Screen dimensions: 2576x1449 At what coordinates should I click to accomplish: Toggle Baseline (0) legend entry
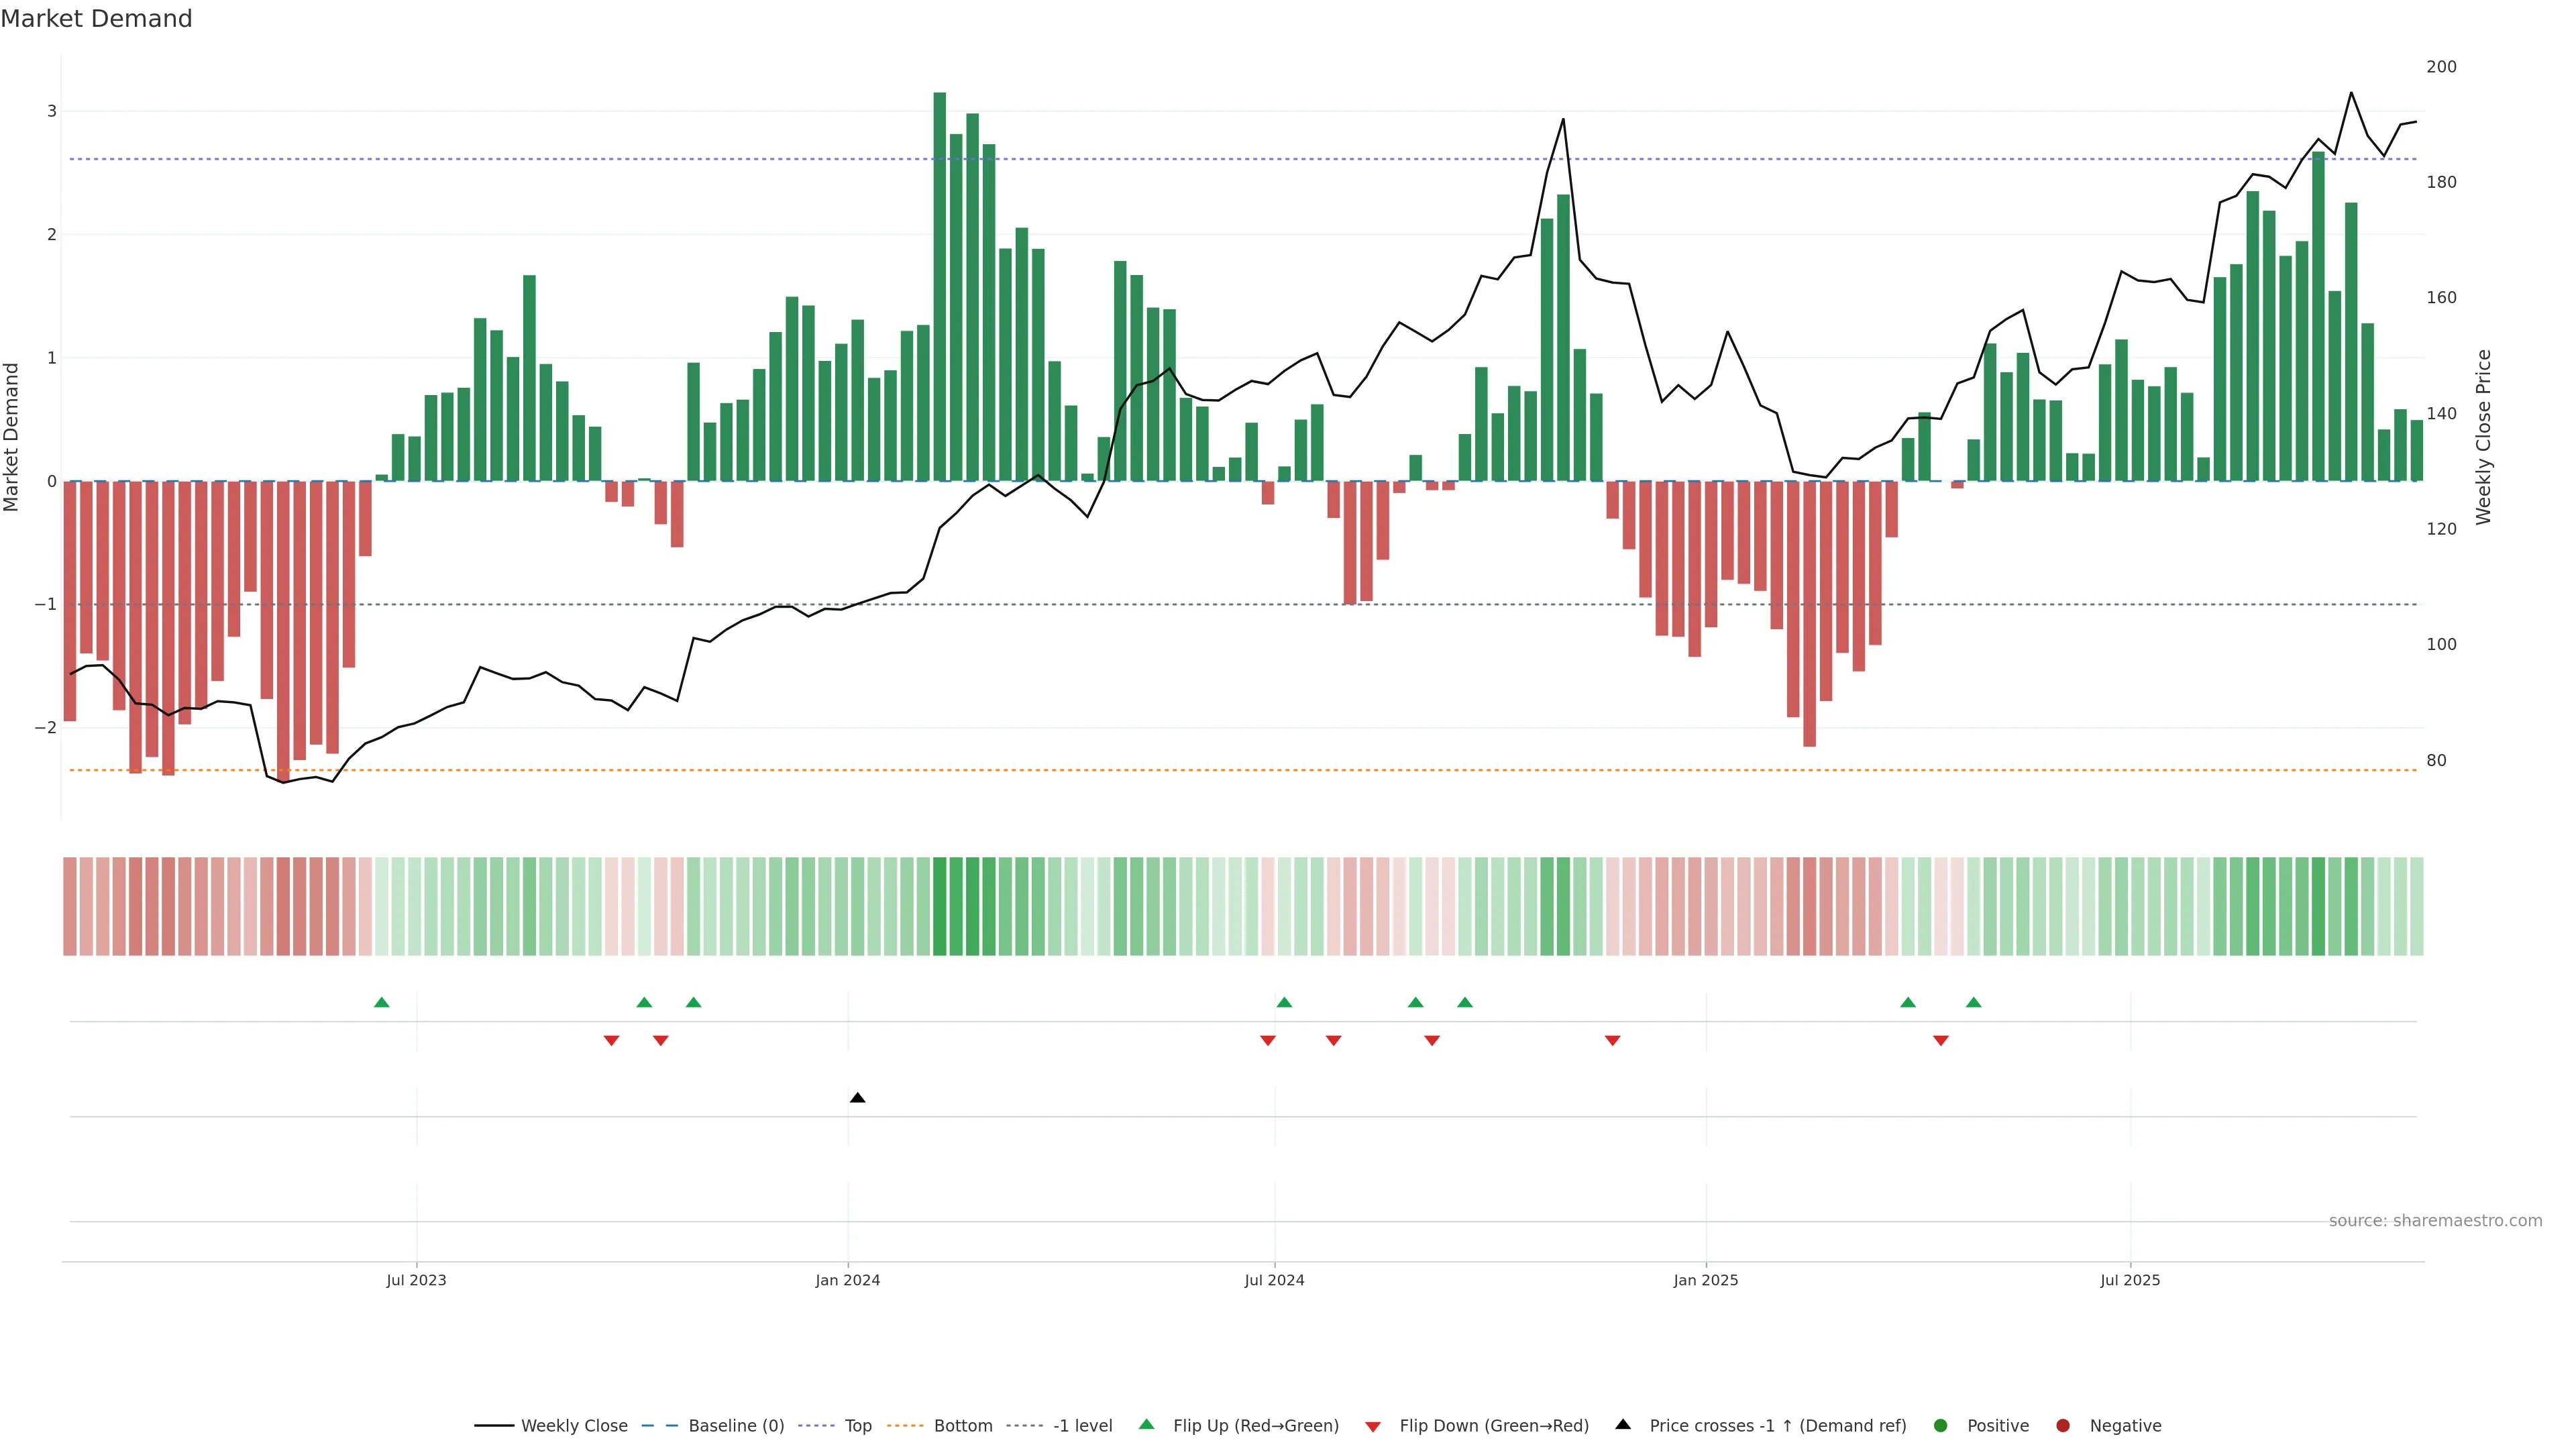click(x=736, y=1426)
